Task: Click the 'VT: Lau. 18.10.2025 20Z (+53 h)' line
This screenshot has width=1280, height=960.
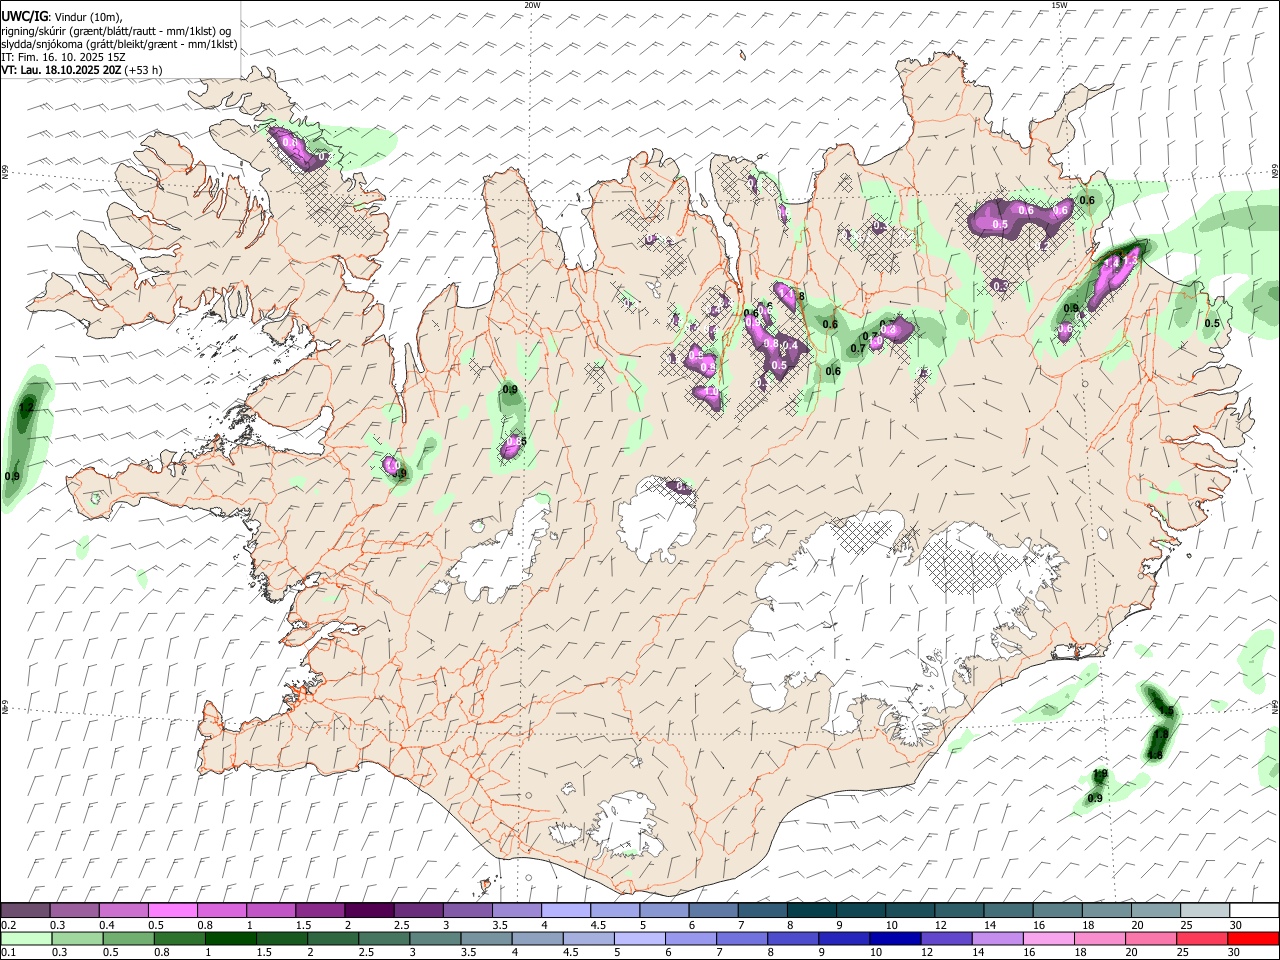Action: click(x=82, y=70)
